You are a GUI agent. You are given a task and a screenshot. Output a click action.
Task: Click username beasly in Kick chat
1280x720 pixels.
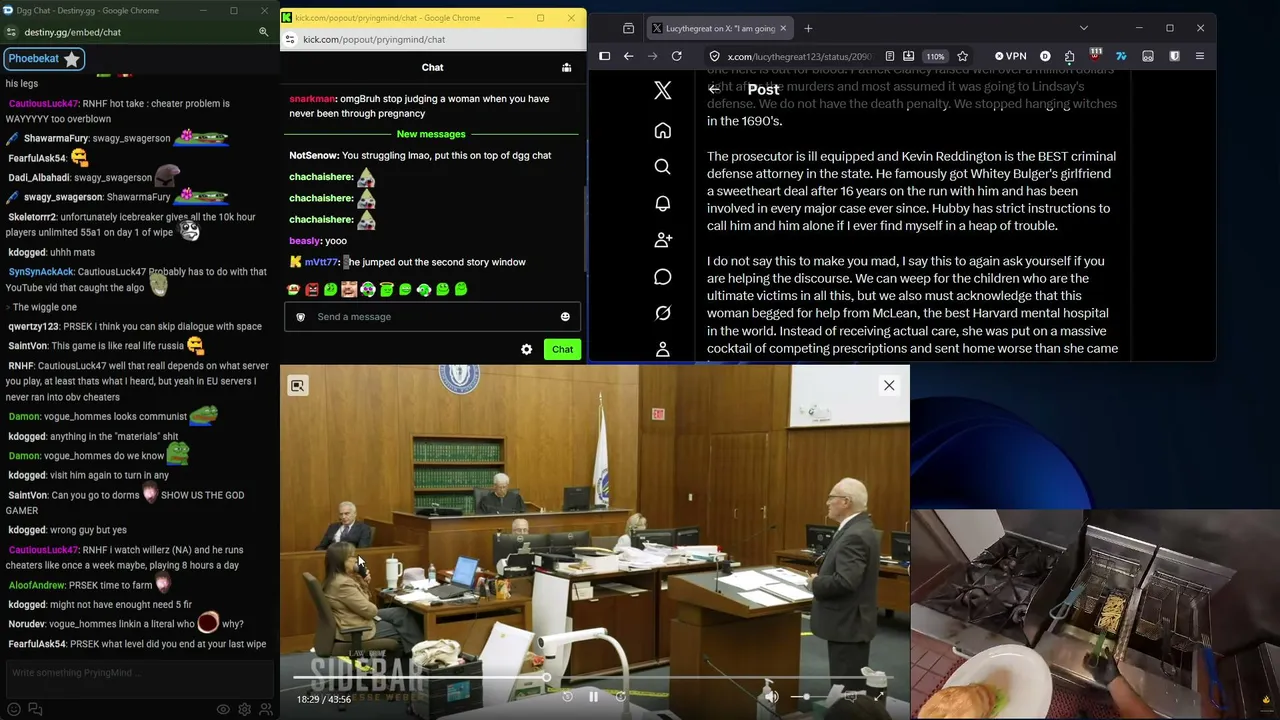click(305, 240)
